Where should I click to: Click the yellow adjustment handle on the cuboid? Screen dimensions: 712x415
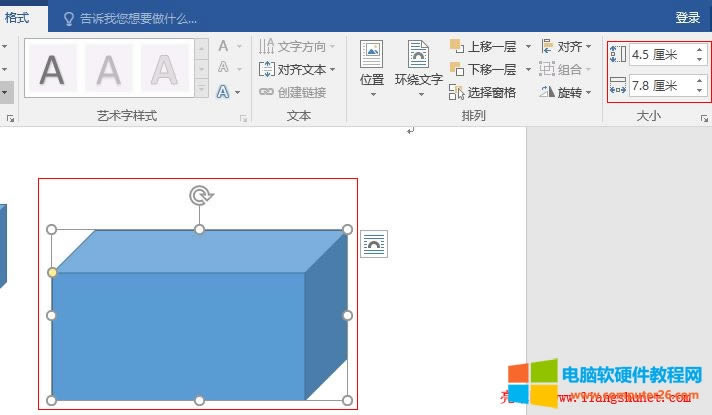52,272
